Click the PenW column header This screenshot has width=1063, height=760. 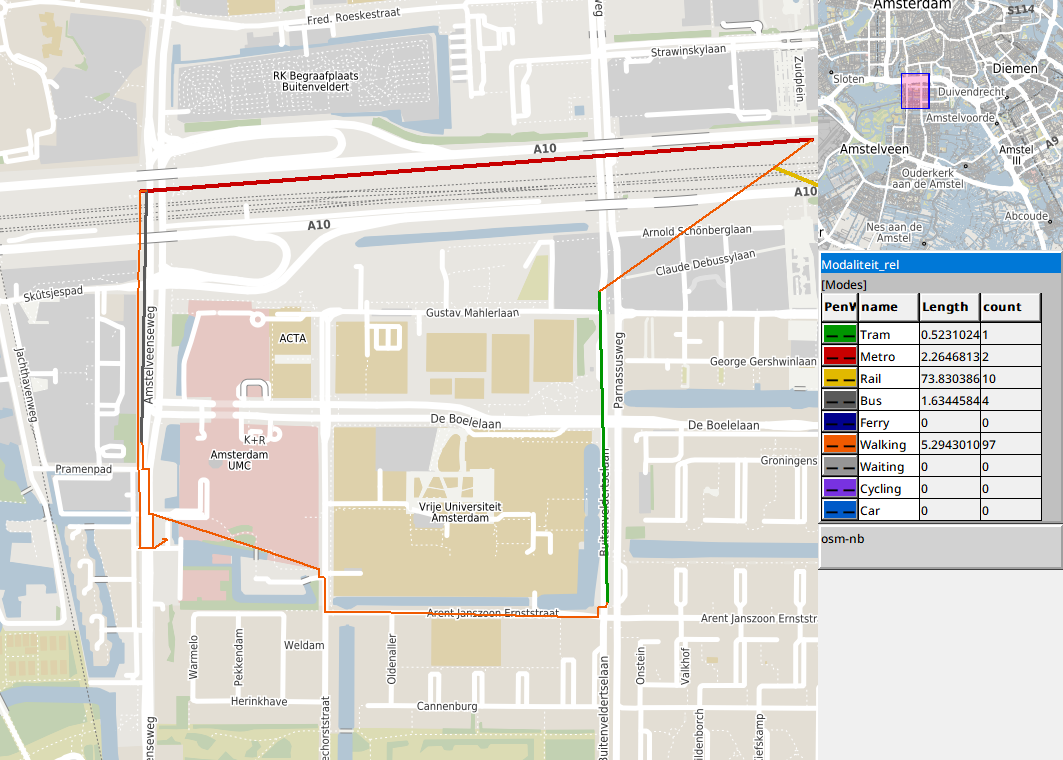click(x=840, y=307)
